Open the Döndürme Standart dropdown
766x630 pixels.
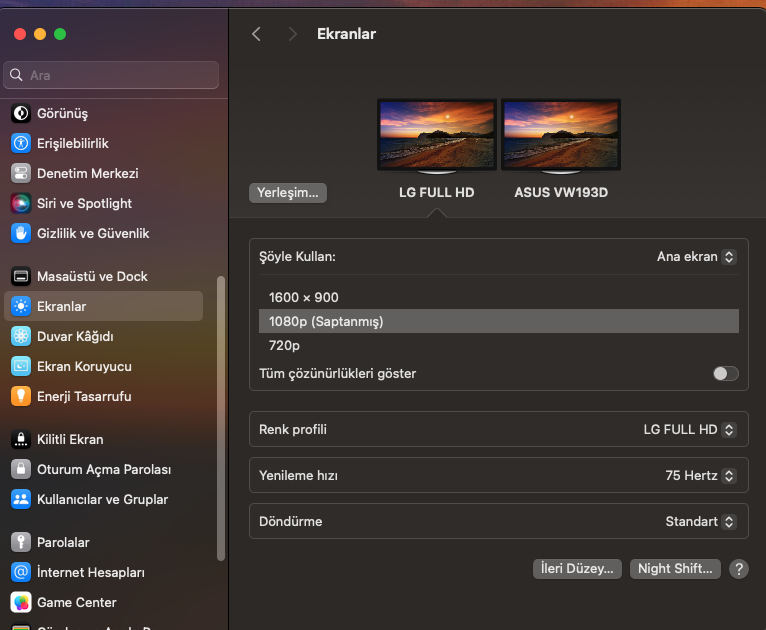point(700,521)
